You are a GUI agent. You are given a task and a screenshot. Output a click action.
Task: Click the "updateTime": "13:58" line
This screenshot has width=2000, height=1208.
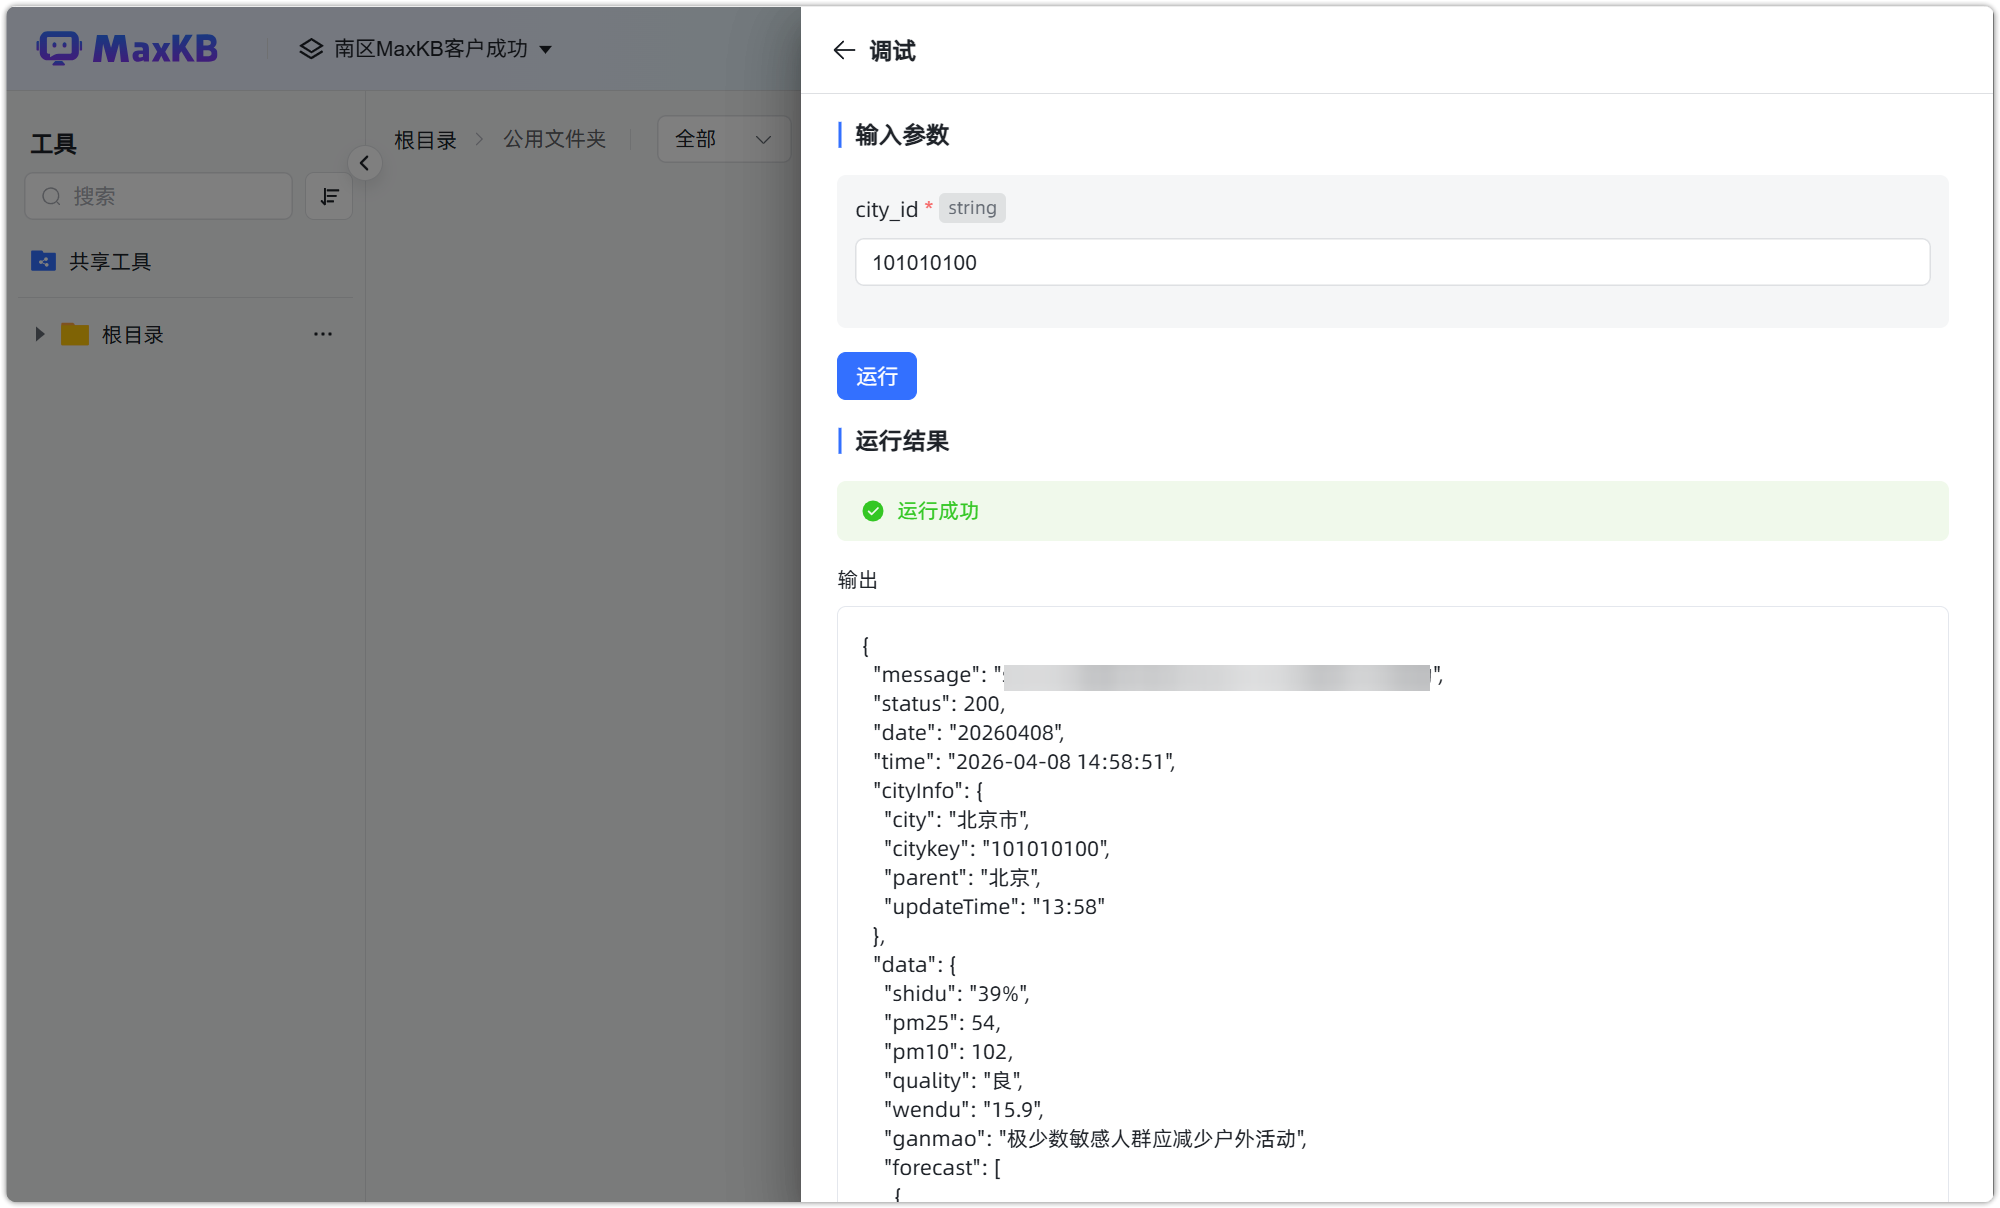pyautogui.click(x=994, y=907)
